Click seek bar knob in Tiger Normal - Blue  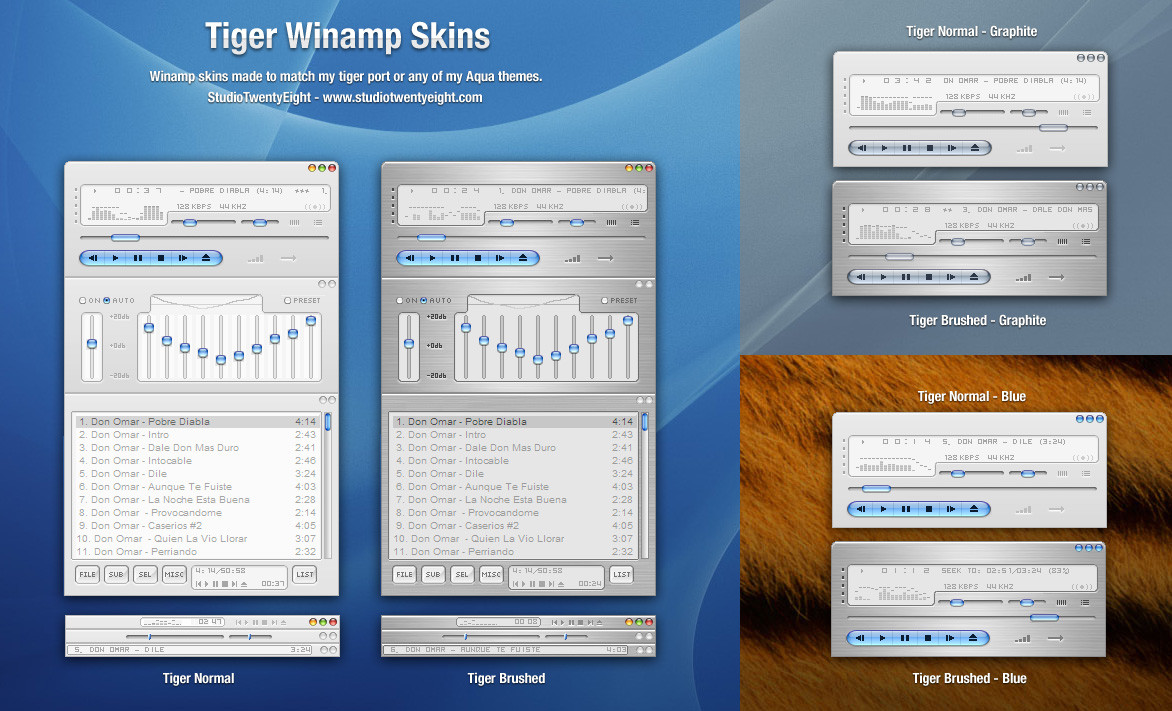(876, 488)
